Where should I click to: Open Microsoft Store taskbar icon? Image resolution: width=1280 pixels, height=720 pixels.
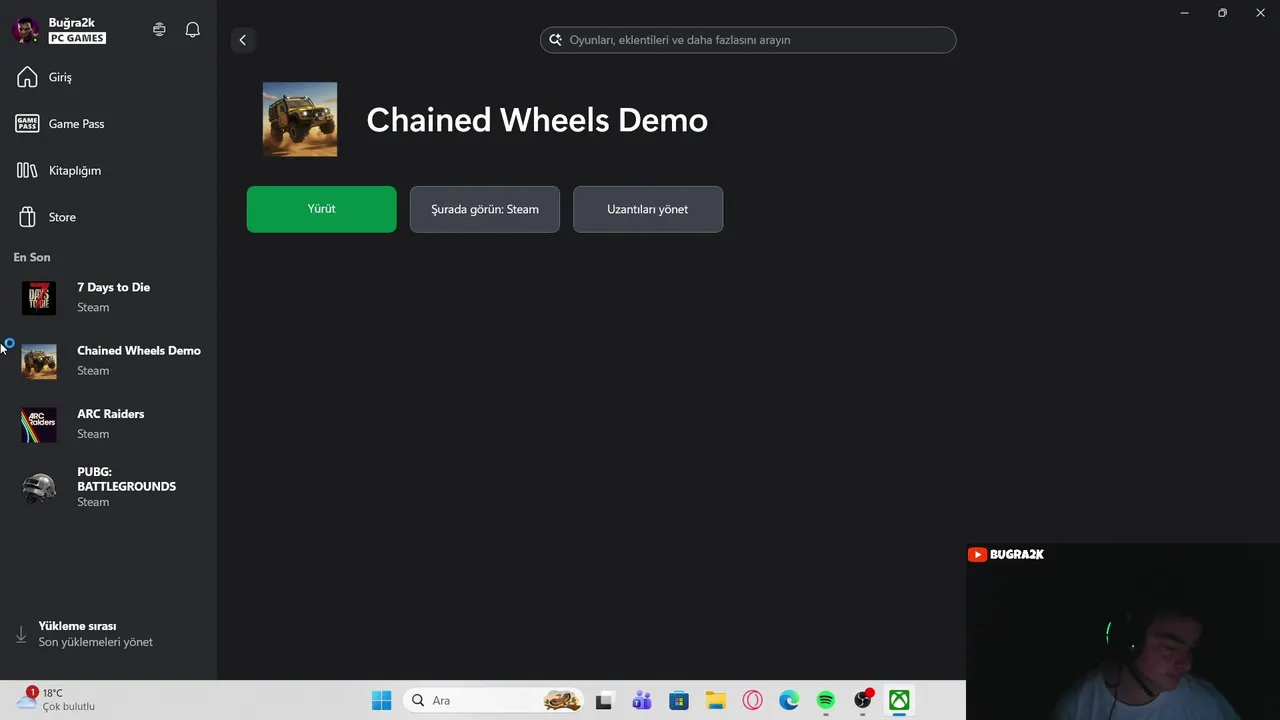[679, 700]
